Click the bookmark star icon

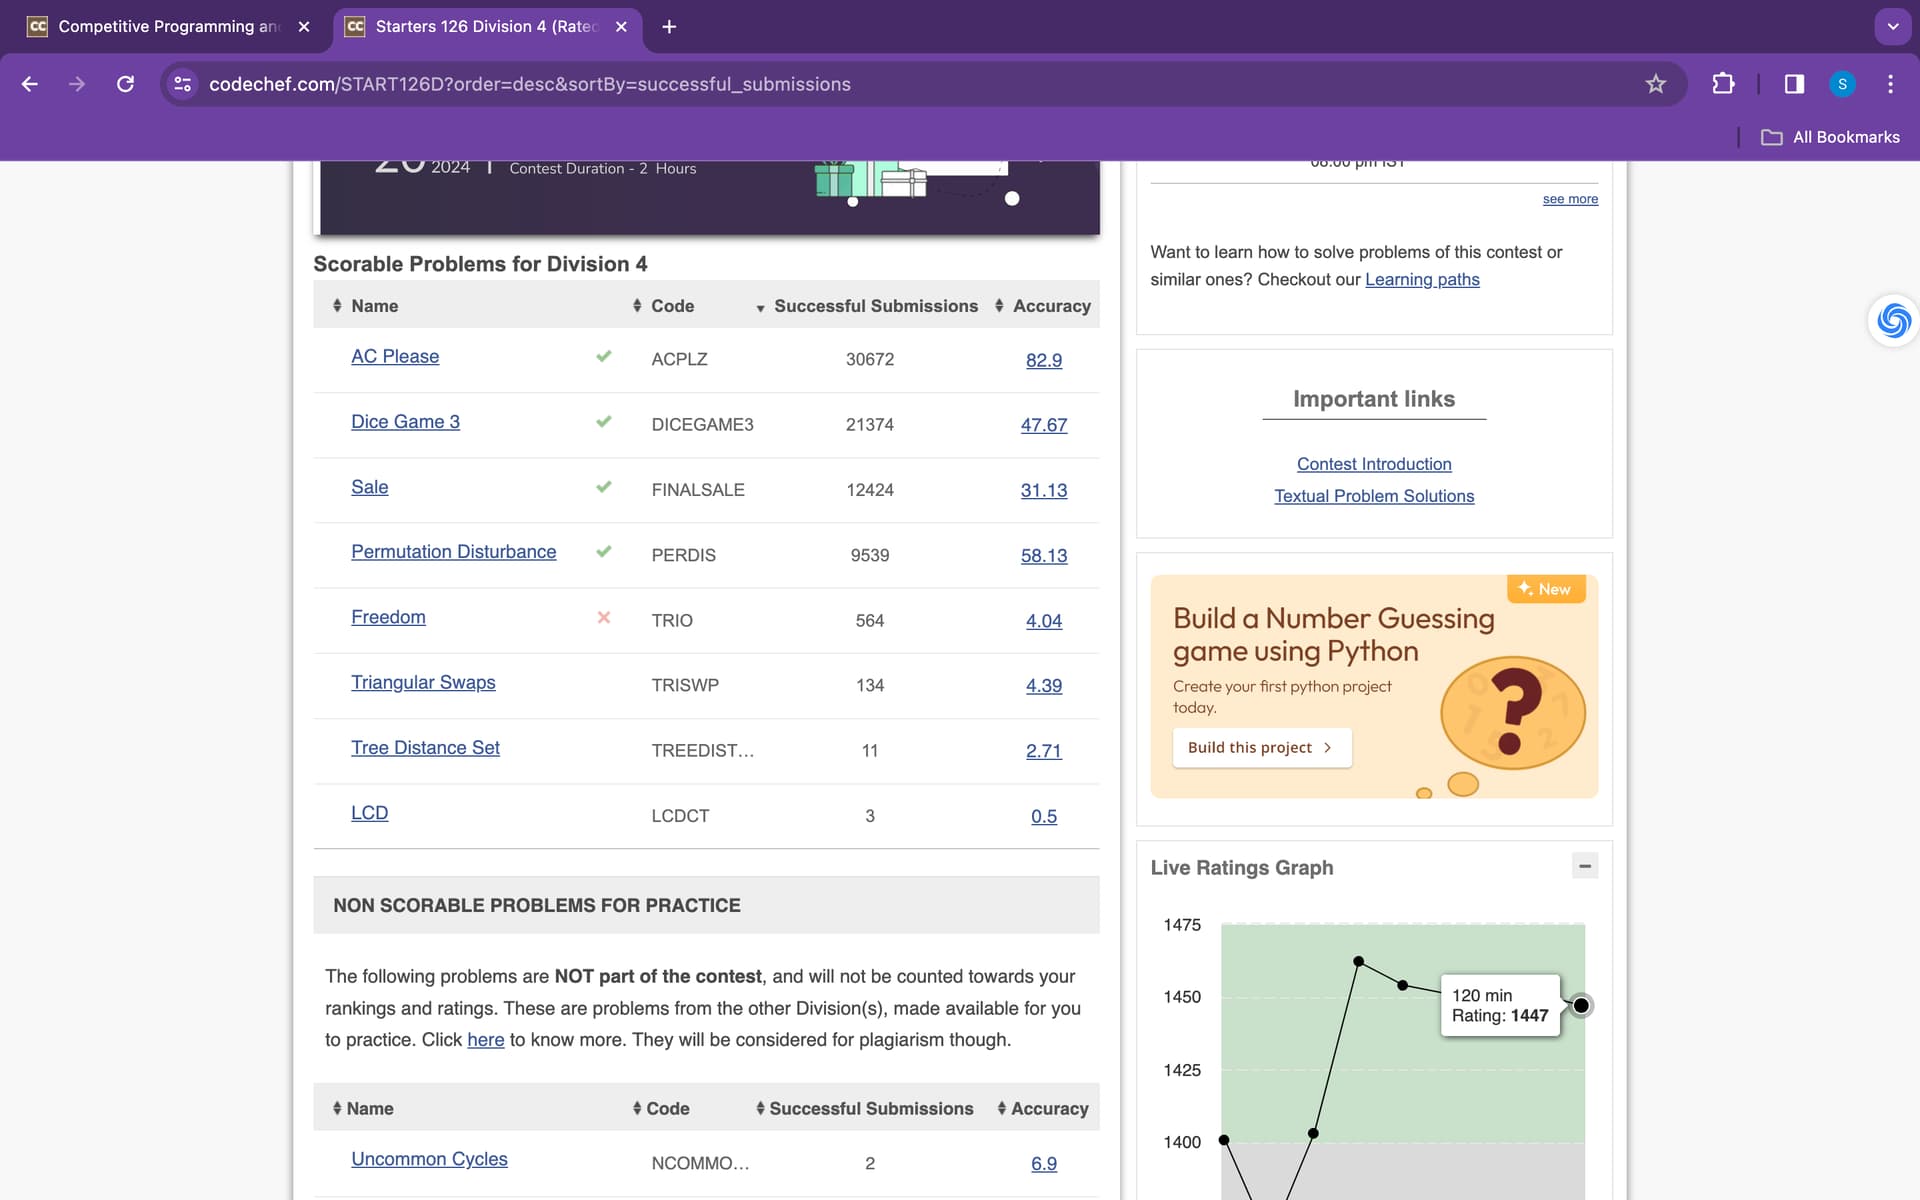click(1655, 84)
